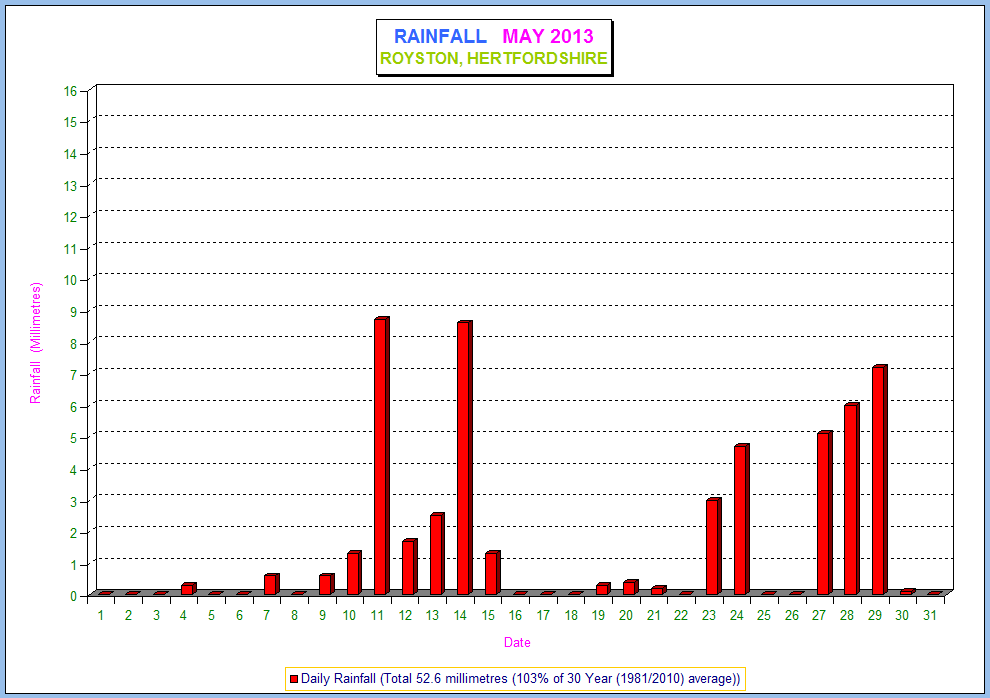Click the Daily Rainfall legend text
This screenshot has height=698, width=990.
(x=520, y=679)
